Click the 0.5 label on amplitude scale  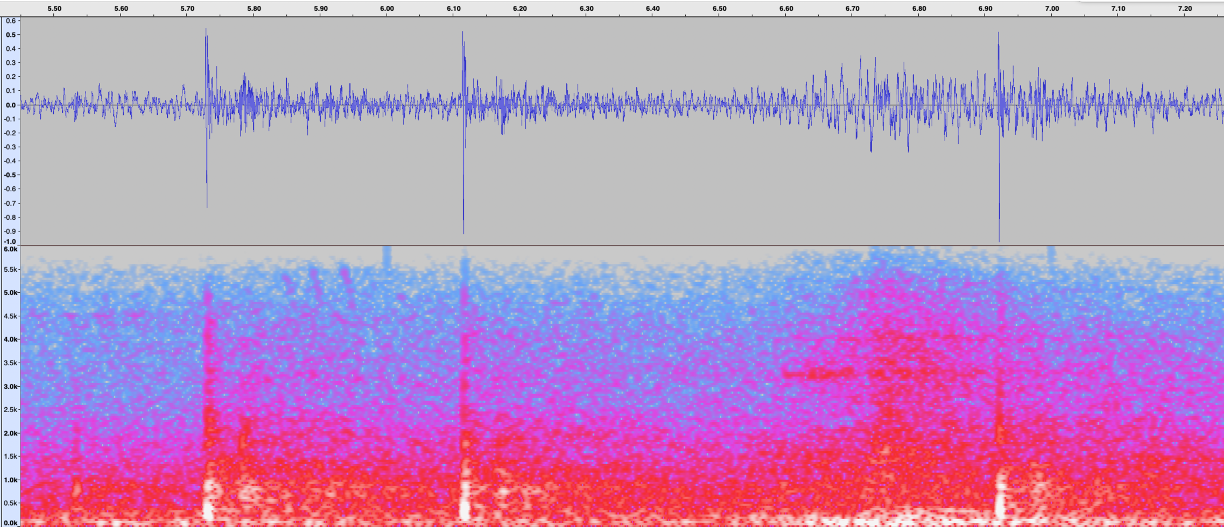[10, 35]
